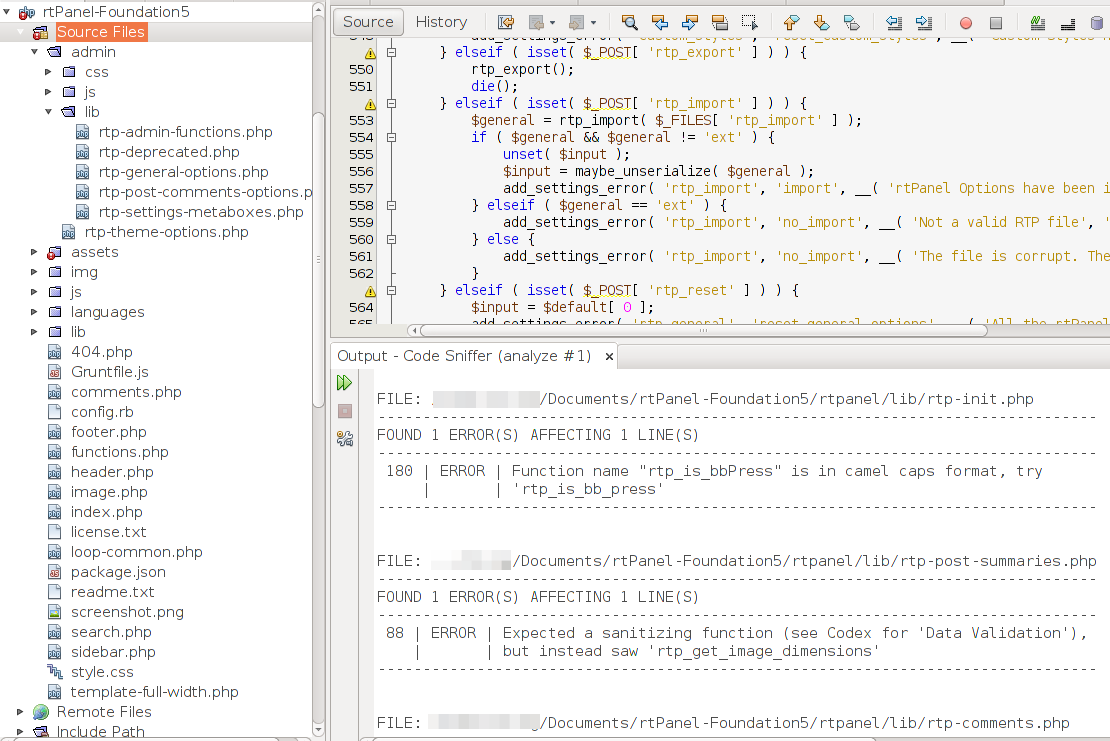Collapse the Source Files node
The height and width of the screenshot is (741, 1110).
(x=21, y=32)
